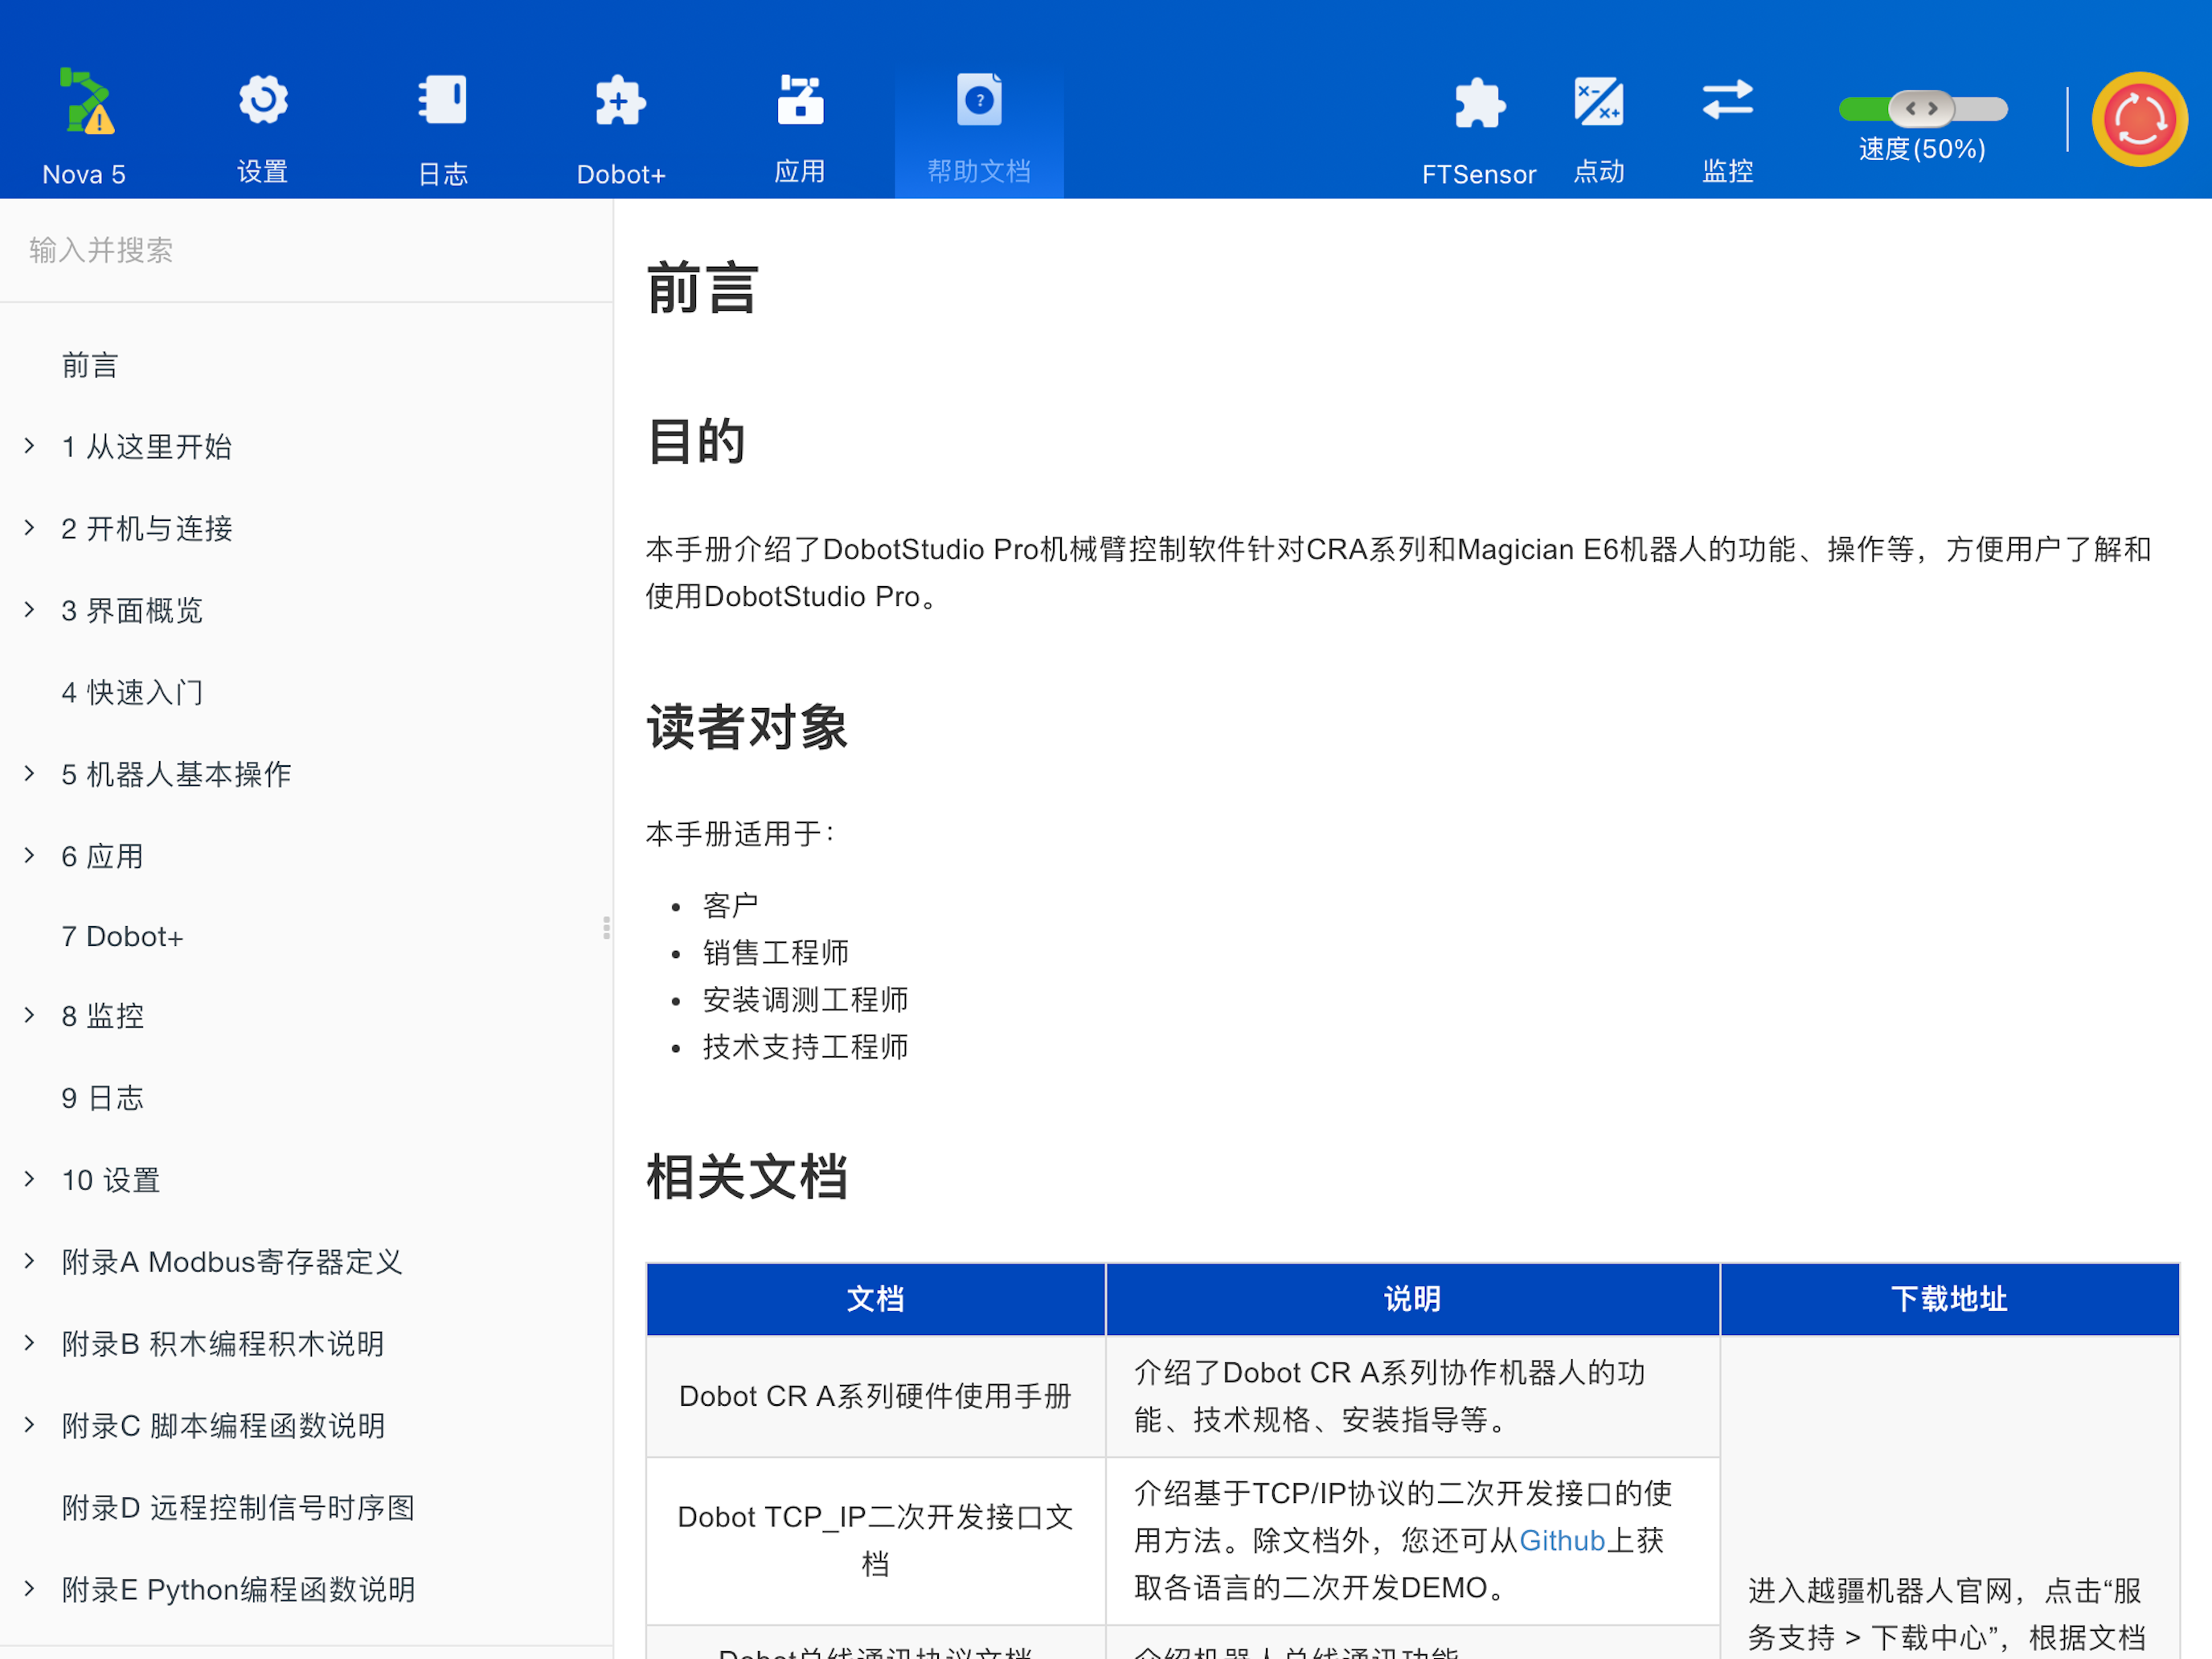Focus the 输入并搜索 search field
2212x1659 pixels.
(x=306, y=250)
